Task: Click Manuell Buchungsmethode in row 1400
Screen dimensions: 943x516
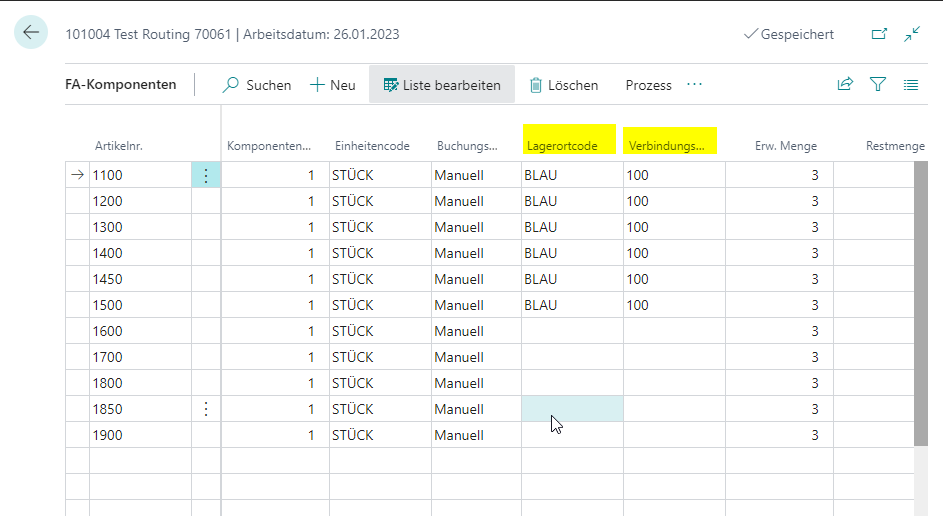Action: pos(476,253)
